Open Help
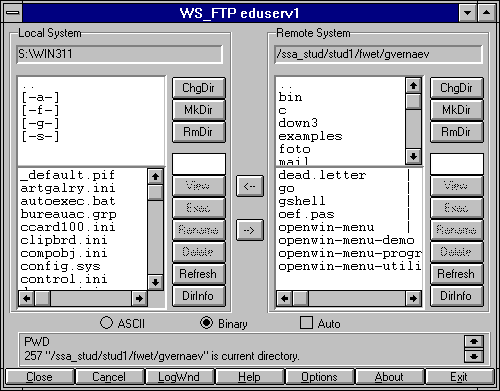Image resolution: width=500 pixels, height=391 pixels. [250, 377]
